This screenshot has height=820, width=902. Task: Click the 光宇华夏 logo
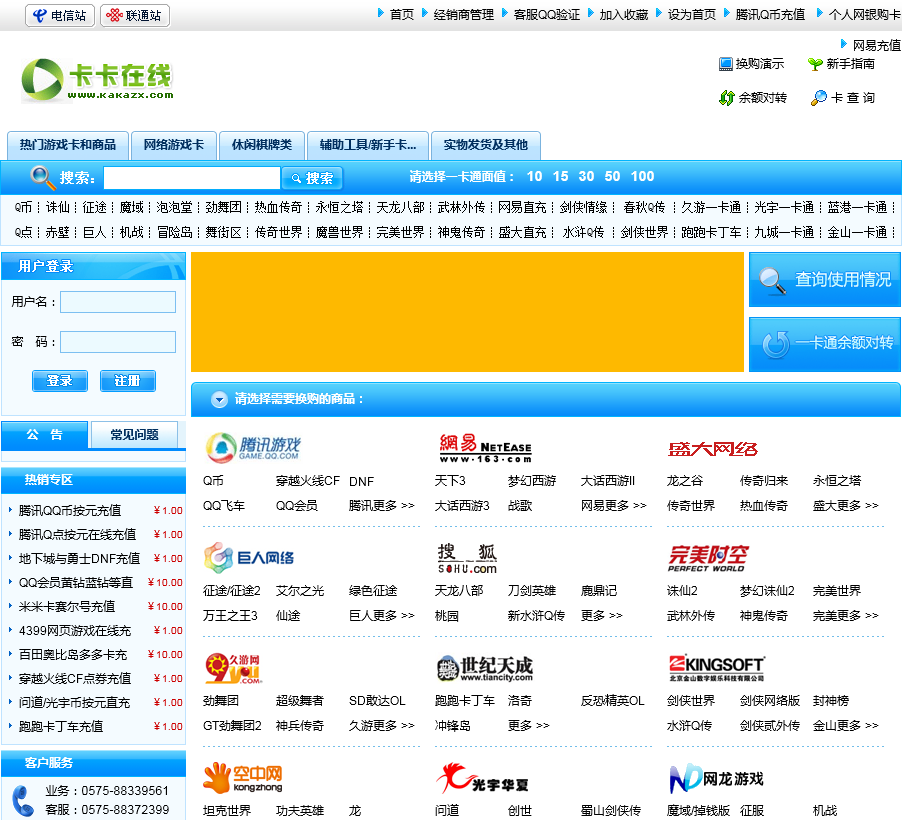pos(482,779)
